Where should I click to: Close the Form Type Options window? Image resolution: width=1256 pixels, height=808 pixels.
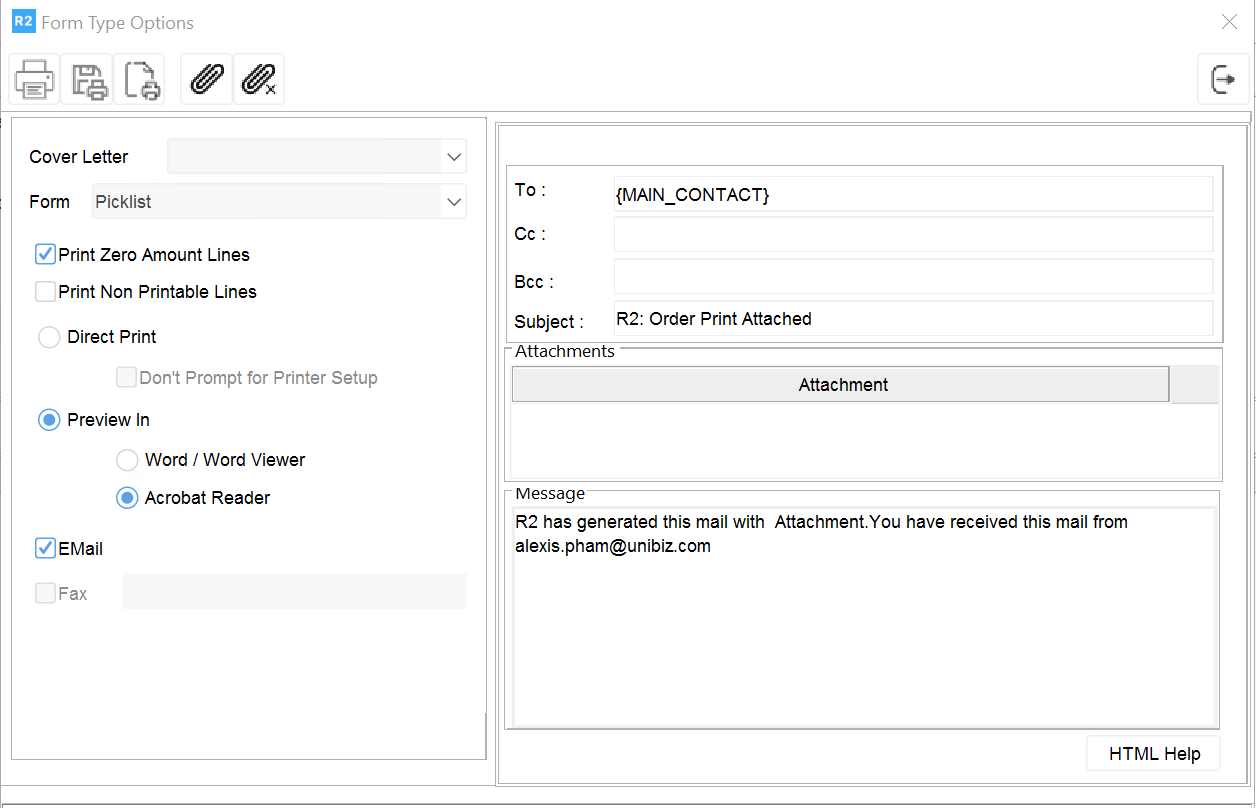point(1229,22)
